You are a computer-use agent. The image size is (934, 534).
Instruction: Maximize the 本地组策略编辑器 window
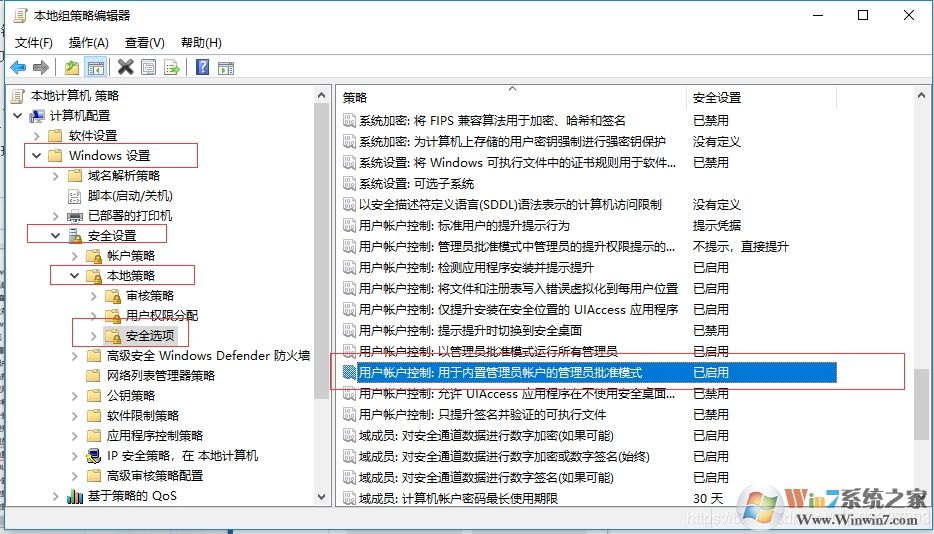[x=863, y=15]
